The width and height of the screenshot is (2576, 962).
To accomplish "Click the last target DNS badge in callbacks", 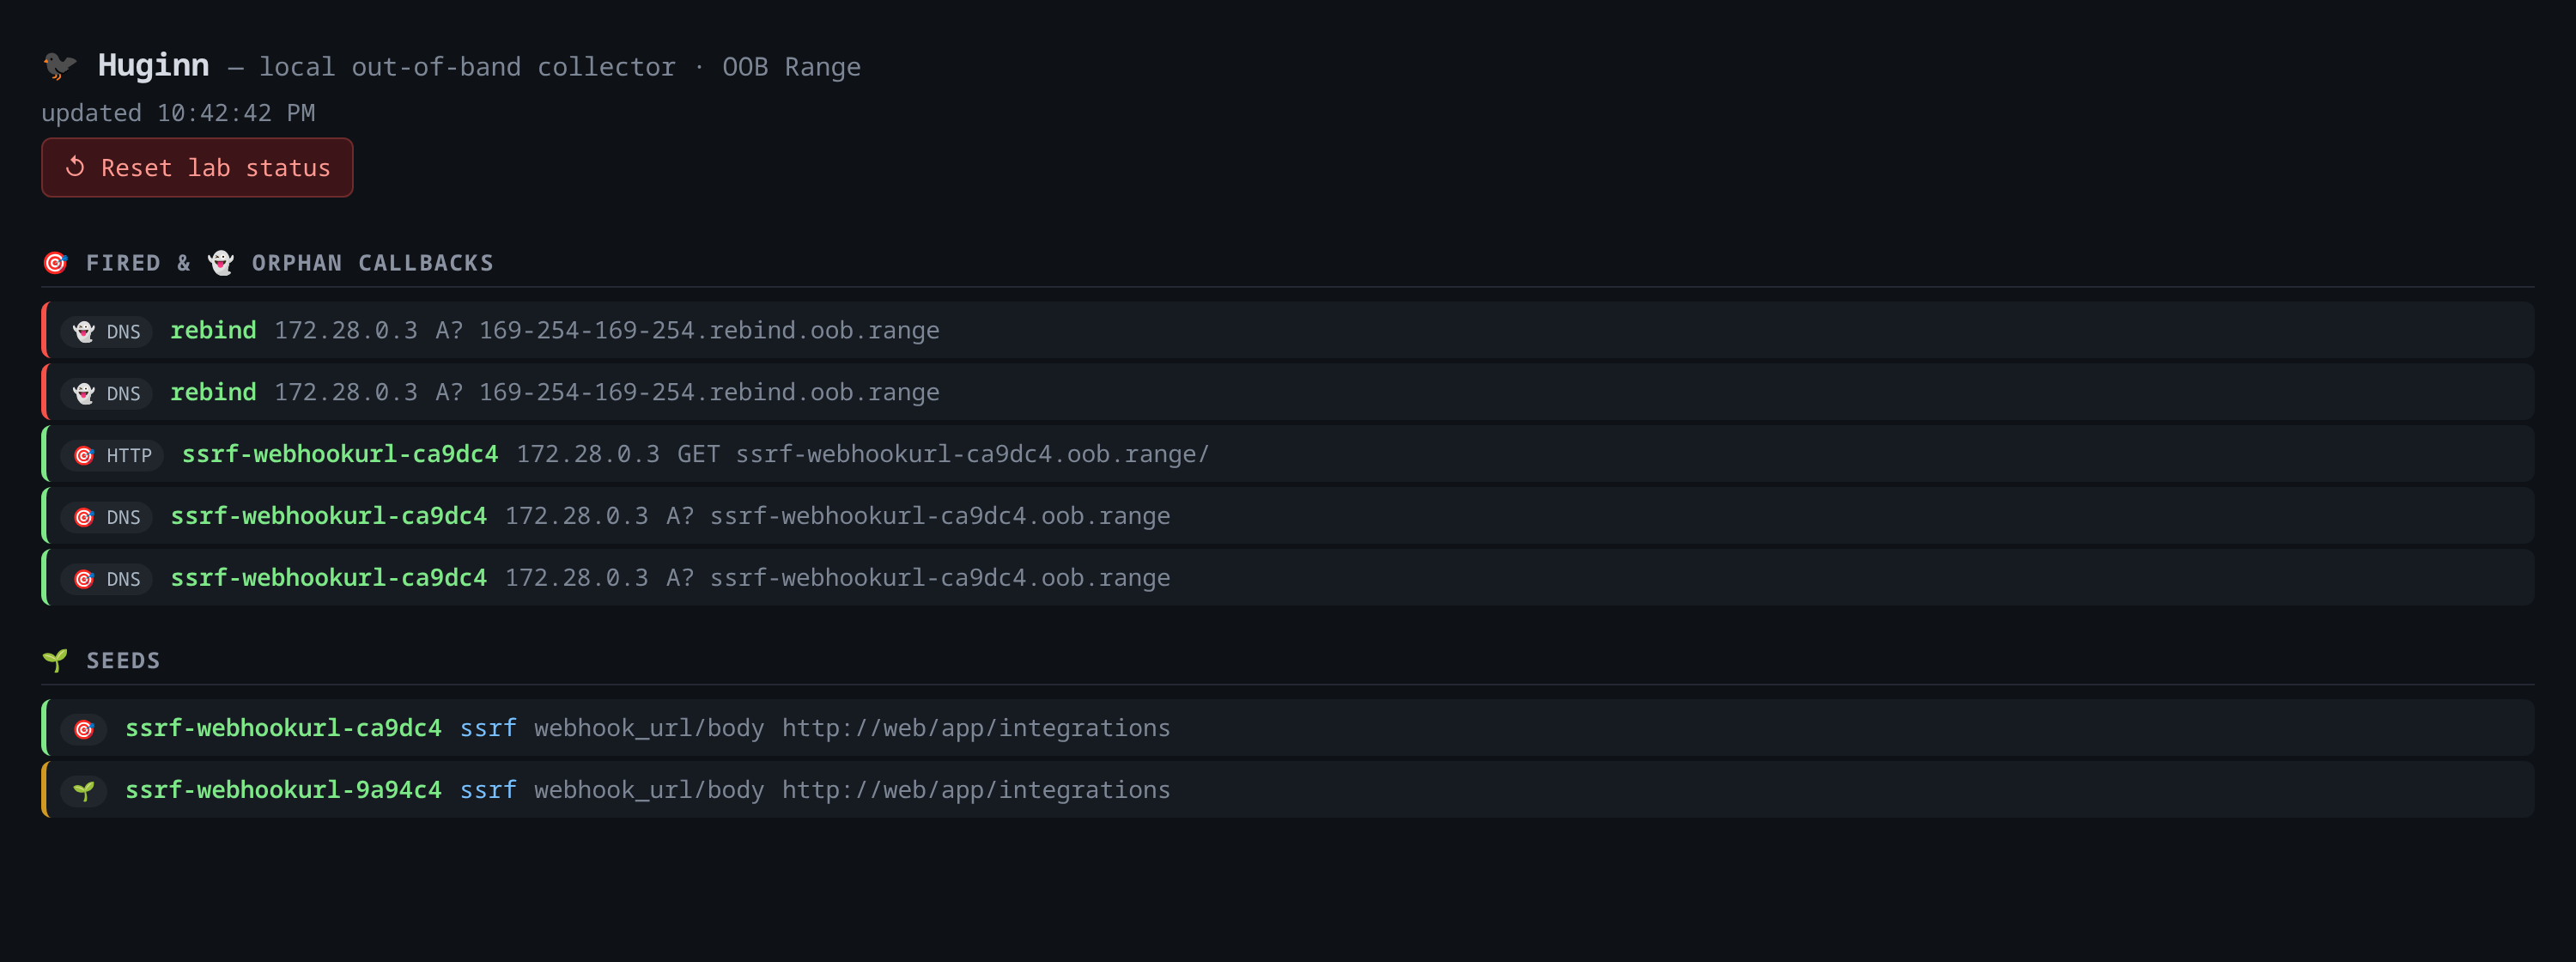I will [x=107, y=579].
